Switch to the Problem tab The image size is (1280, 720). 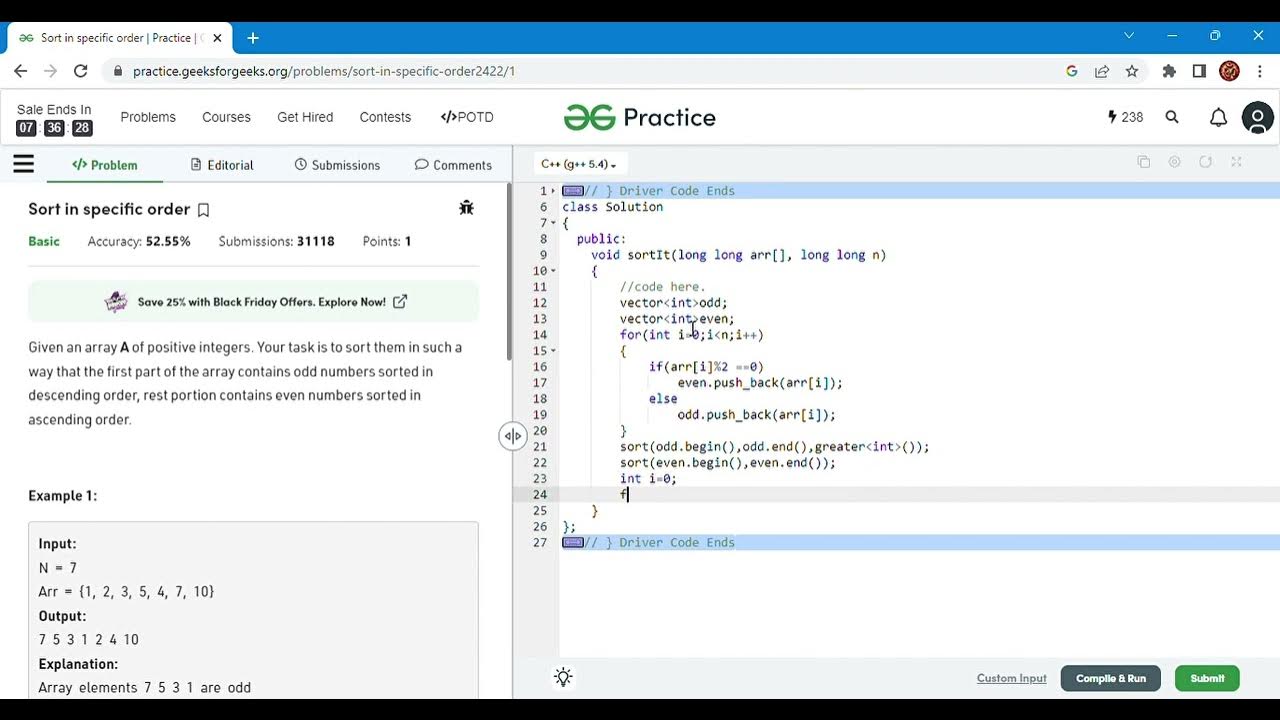(x=105, y=165)
